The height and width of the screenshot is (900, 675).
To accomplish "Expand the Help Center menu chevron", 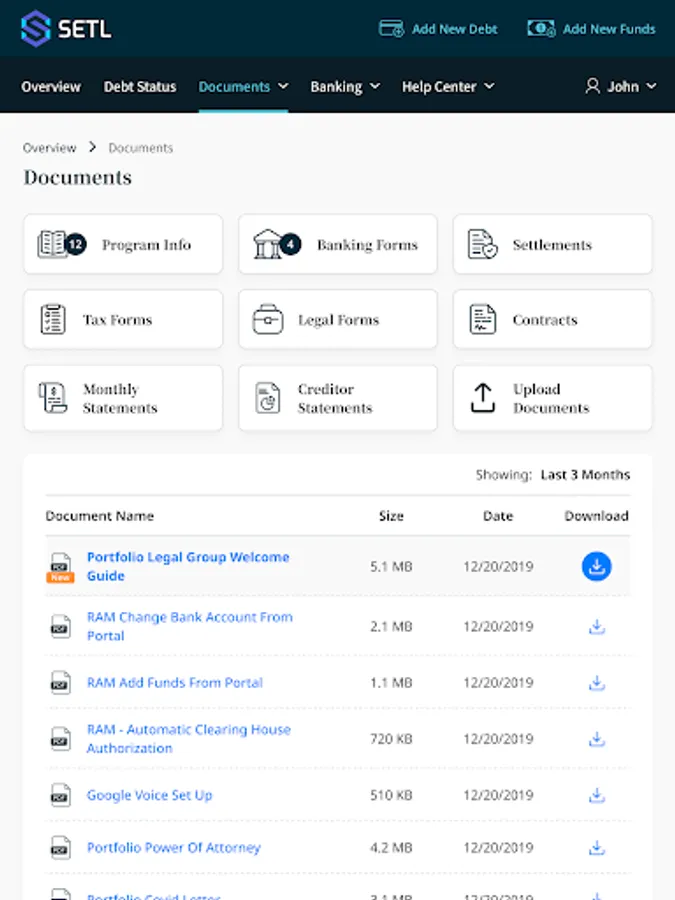I will [489, 86].
